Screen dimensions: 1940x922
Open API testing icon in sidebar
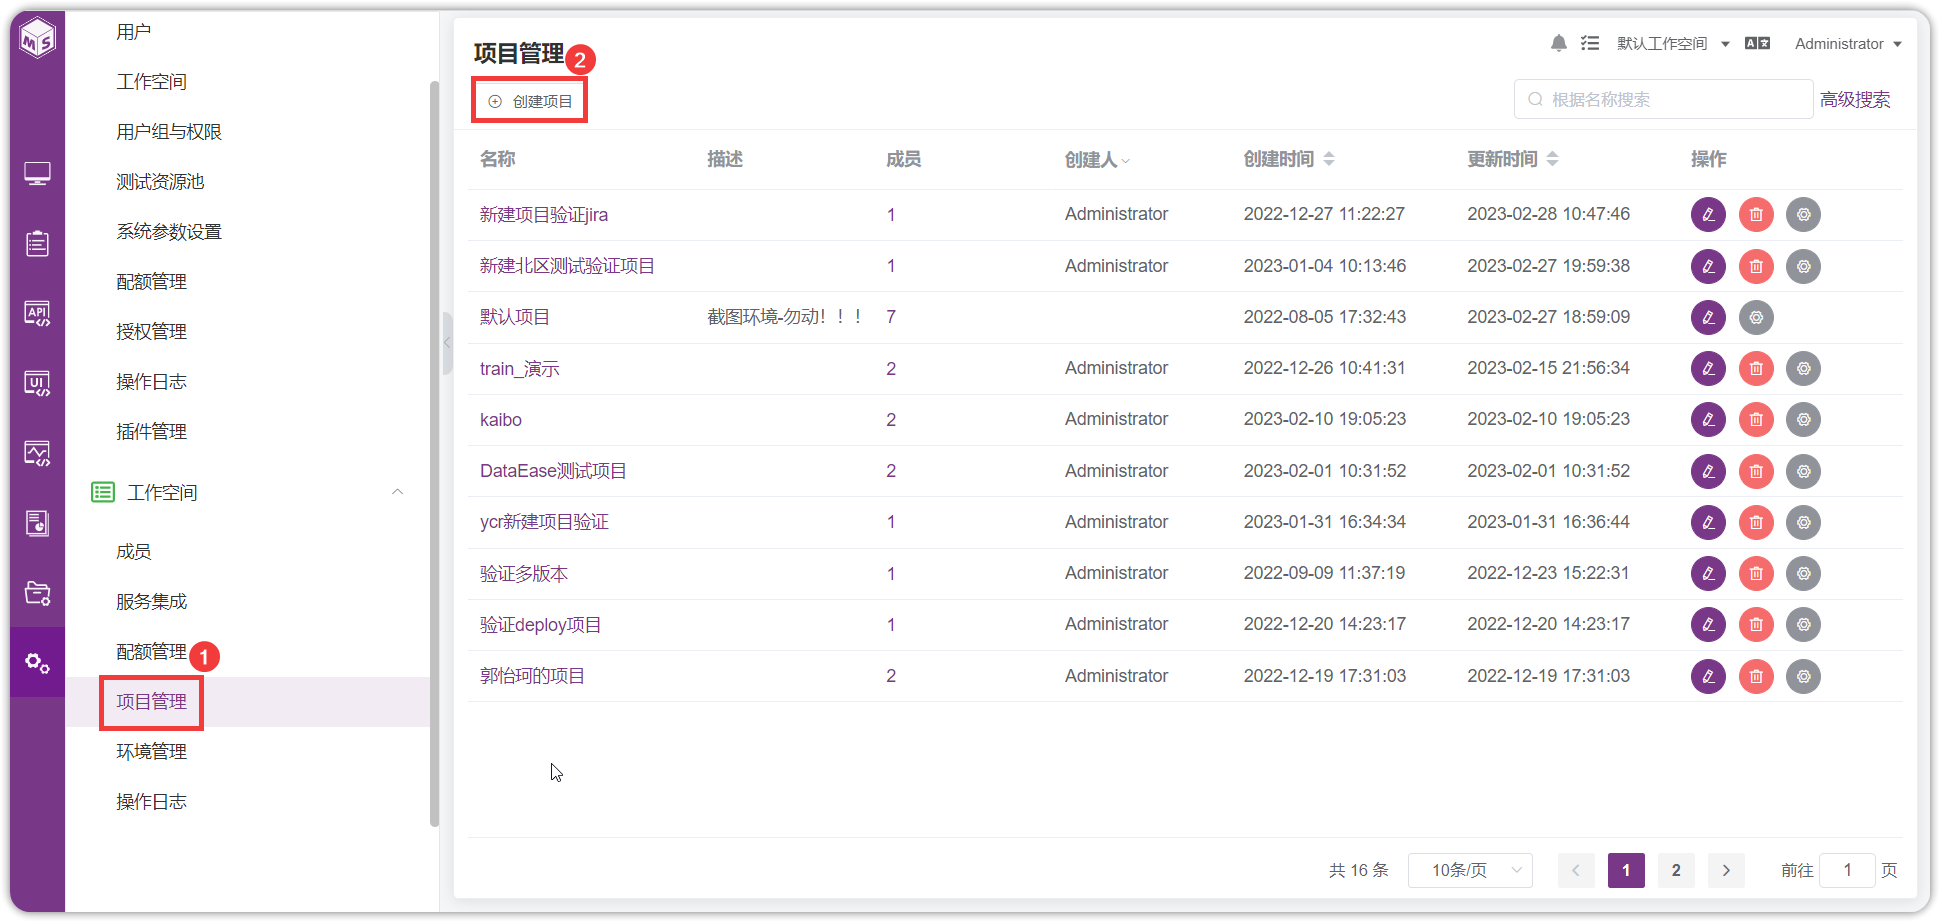point(37,313)
